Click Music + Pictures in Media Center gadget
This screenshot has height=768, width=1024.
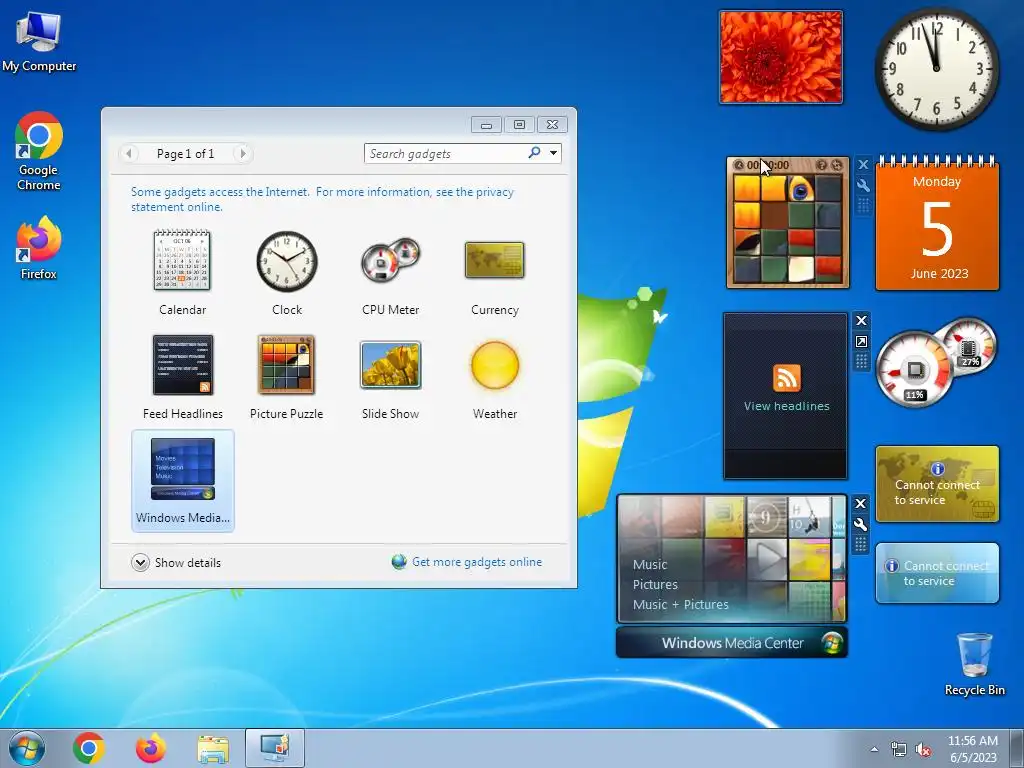[680, 605]
